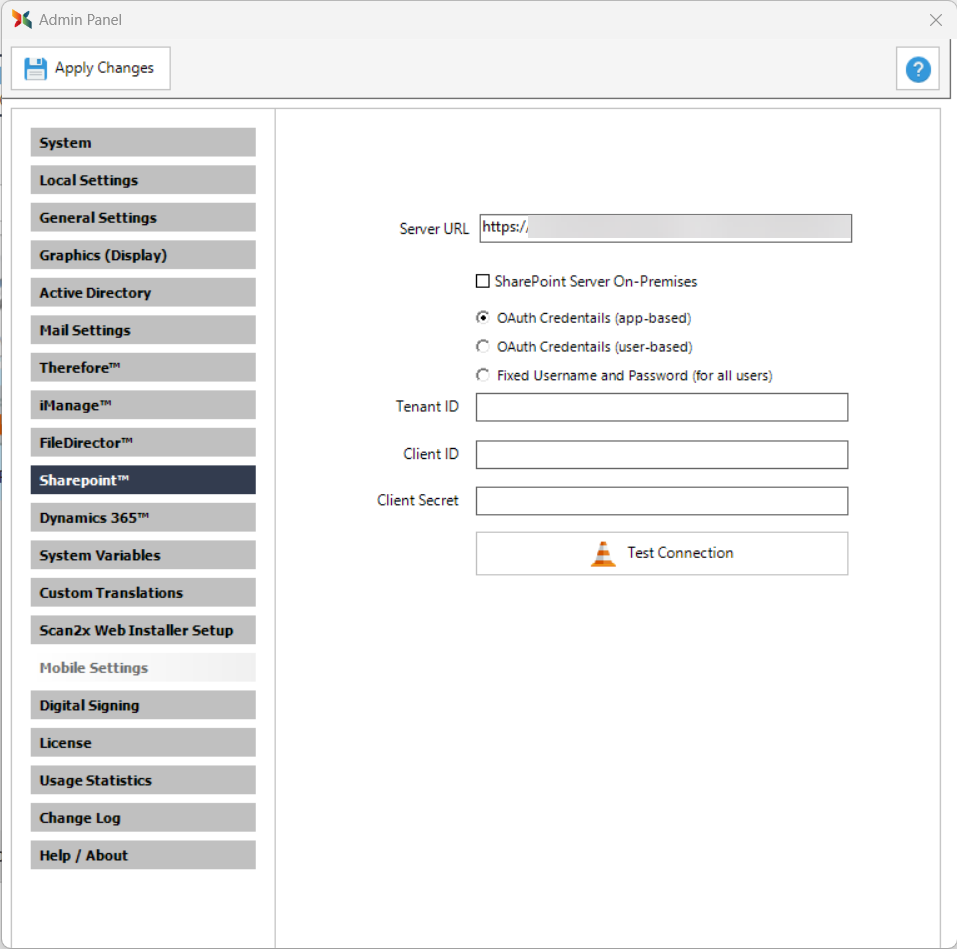Open the System settings section

[143, 143]
